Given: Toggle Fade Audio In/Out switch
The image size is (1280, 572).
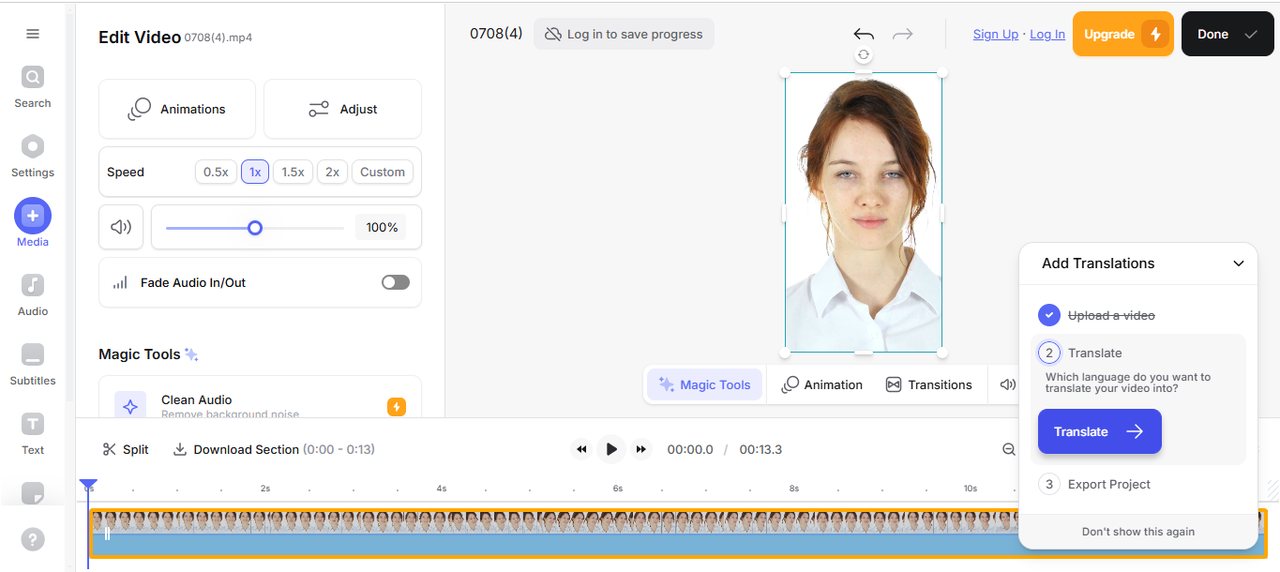Looking at the screenshot, I should click(x=396, y=283).
